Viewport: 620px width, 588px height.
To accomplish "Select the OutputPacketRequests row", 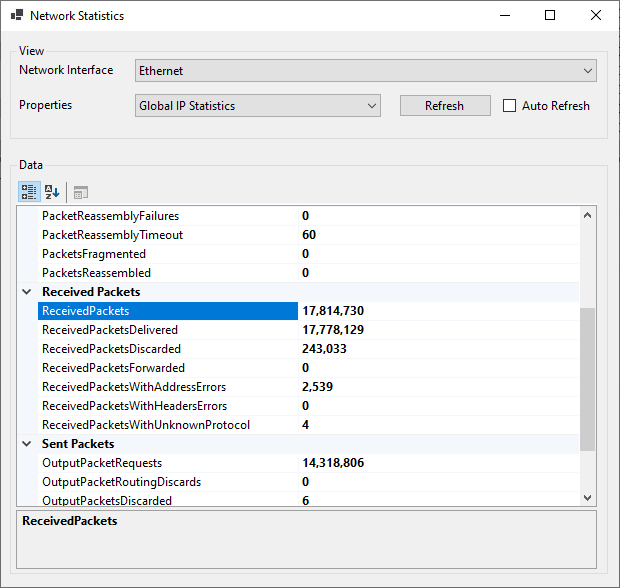I will pyautogui.click(x=308, y=463).
